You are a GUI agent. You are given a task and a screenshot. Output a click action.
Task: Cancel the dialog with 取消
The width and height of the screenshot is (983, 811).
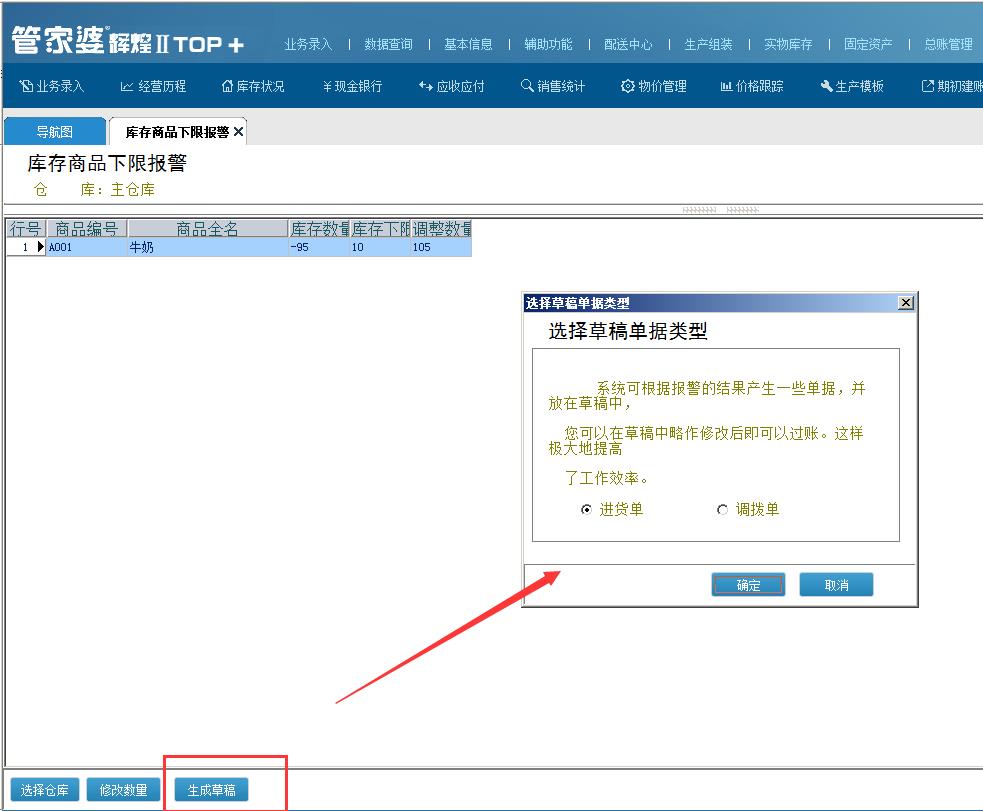[x=836, y=585]
